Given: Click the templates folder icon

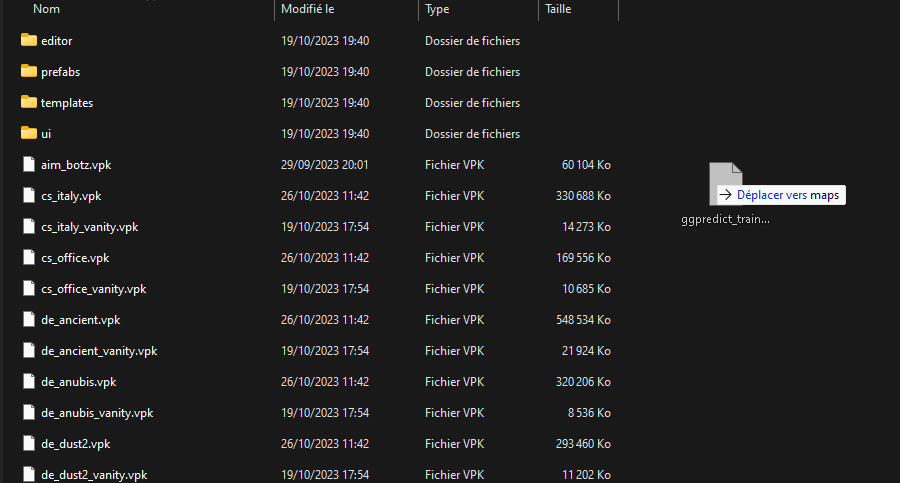Looking at the screenshot, I should (29, 102).
